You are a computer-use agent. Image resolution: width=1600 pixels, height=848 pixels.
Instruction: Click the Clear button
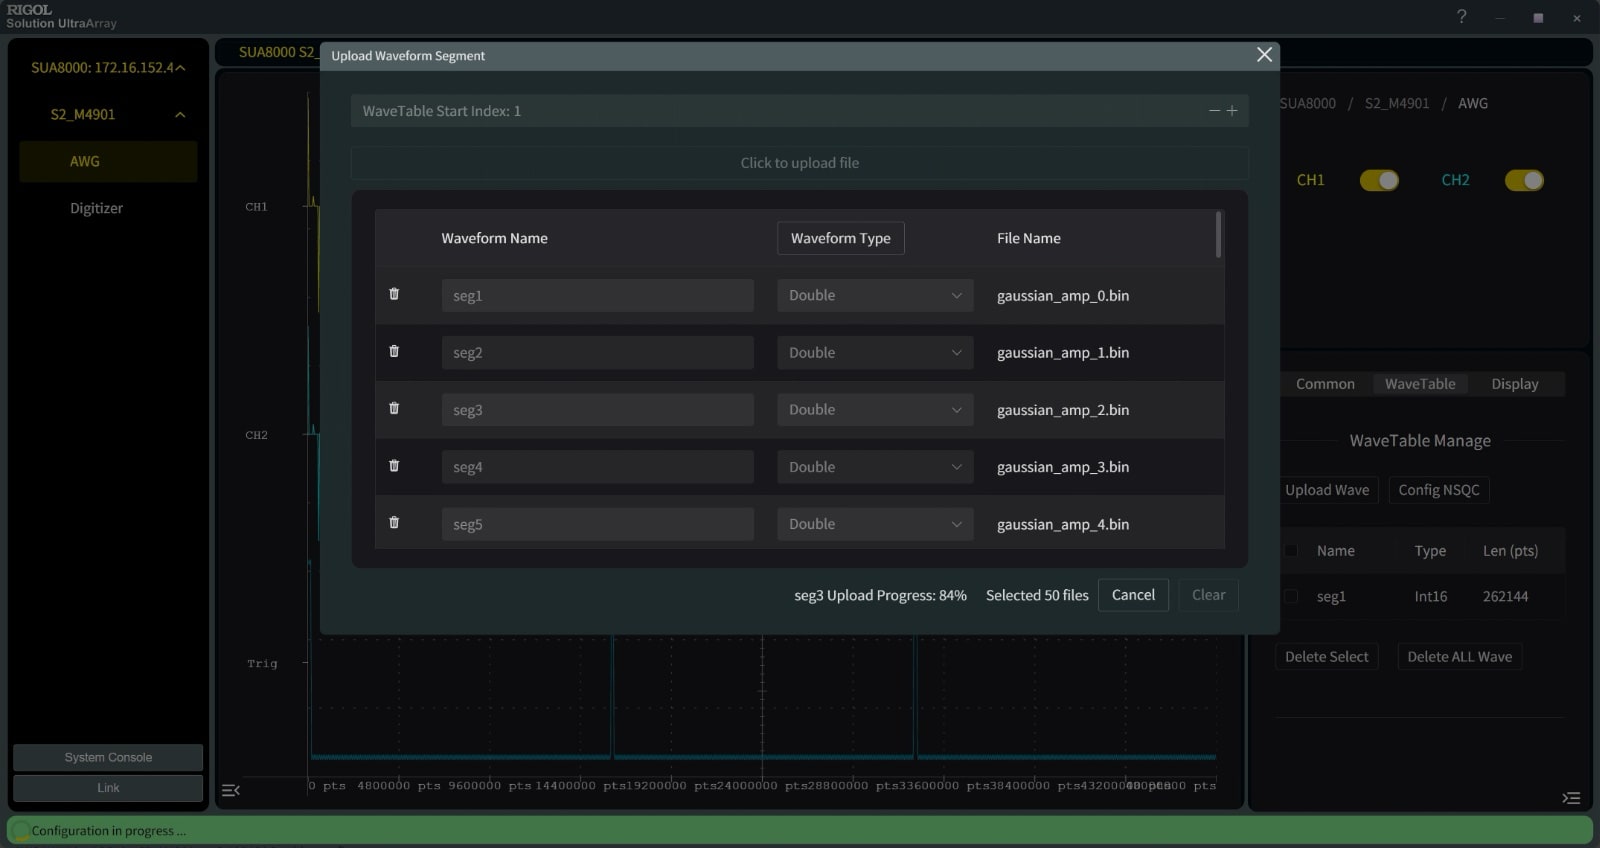(x=1208, y=595)
